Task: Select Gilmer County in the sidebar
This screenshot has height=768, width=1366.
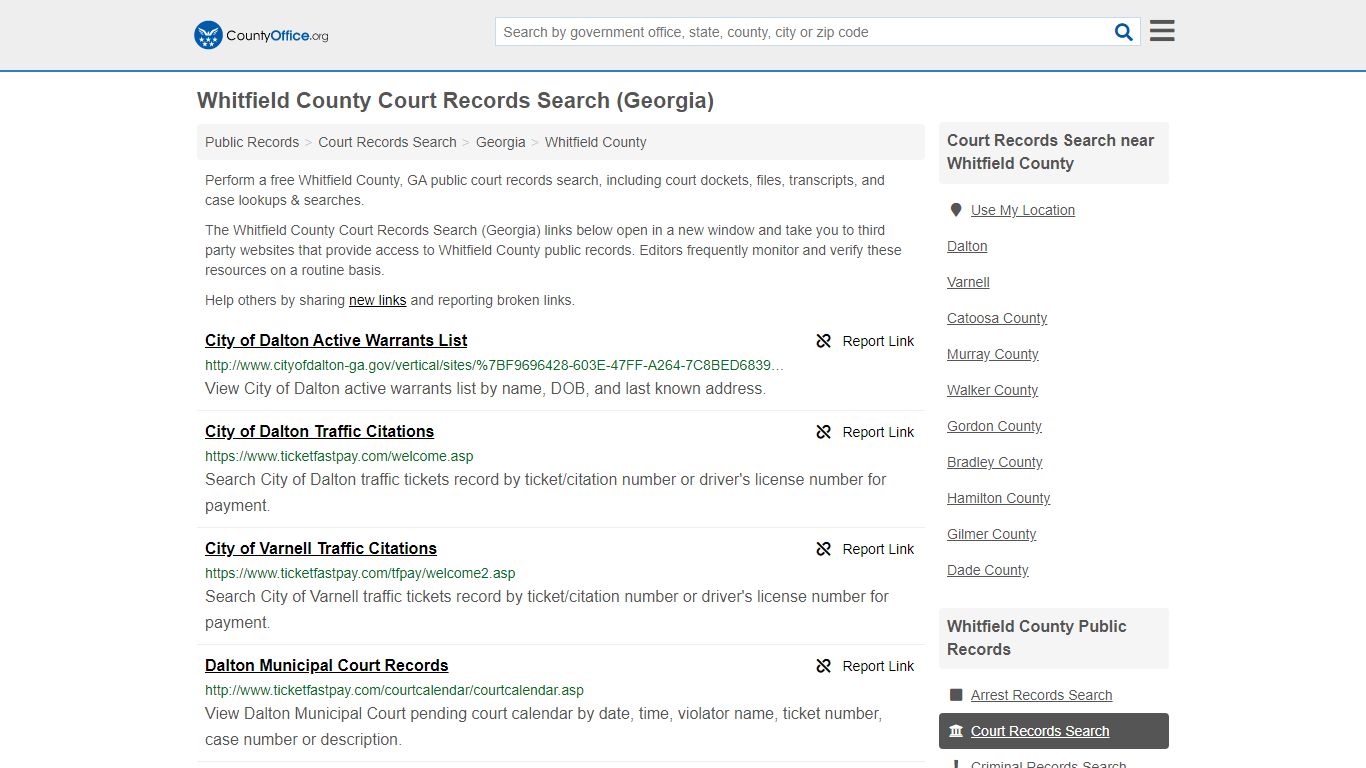Action: pos(991,534)
